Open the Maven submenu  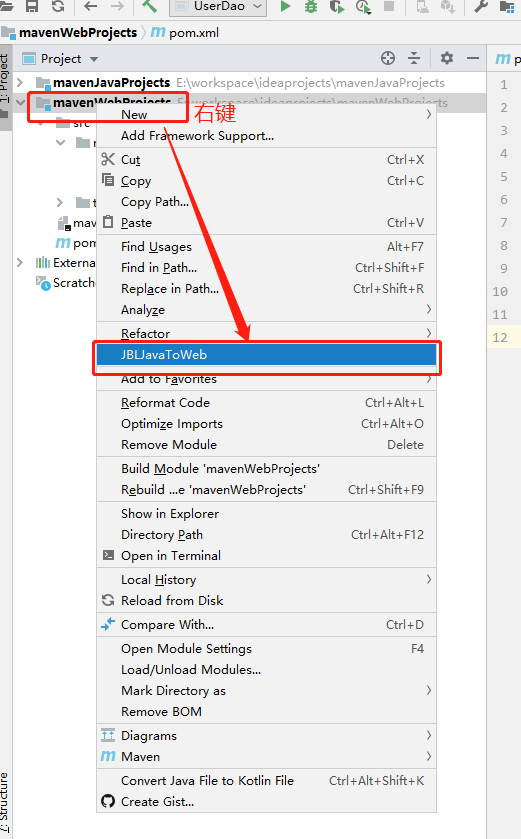(x=266, y=757)
